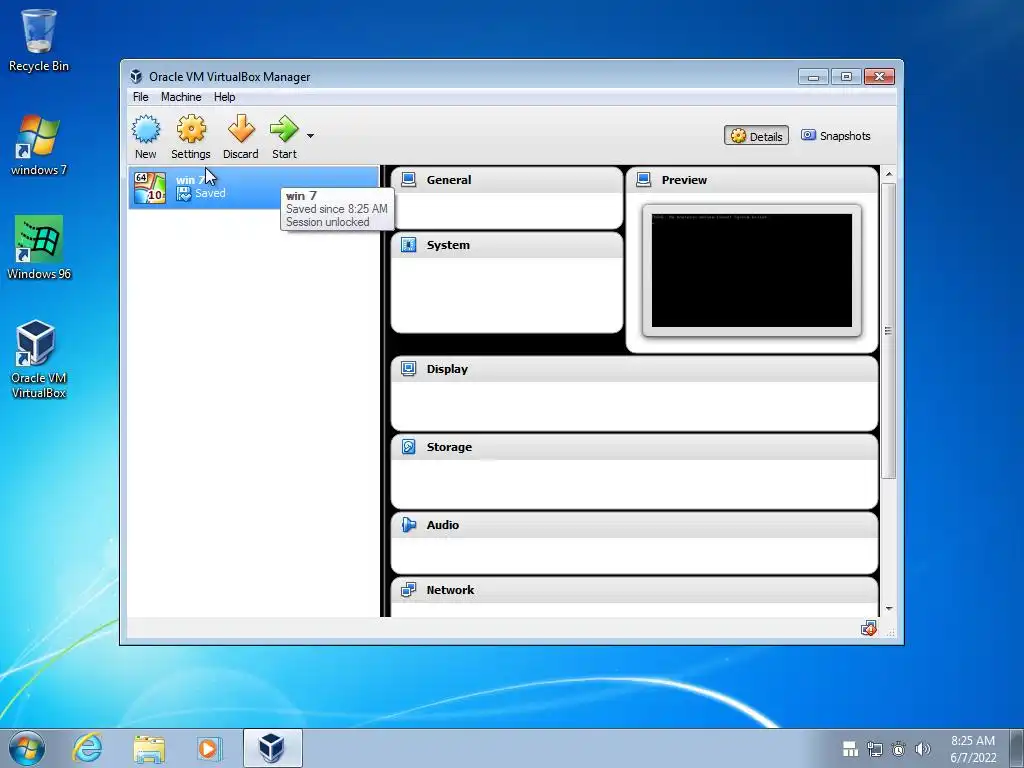This screenshot has width=1024, height=768.
Task: Switch to Snapshots view
Action: (x=836, y=136)
